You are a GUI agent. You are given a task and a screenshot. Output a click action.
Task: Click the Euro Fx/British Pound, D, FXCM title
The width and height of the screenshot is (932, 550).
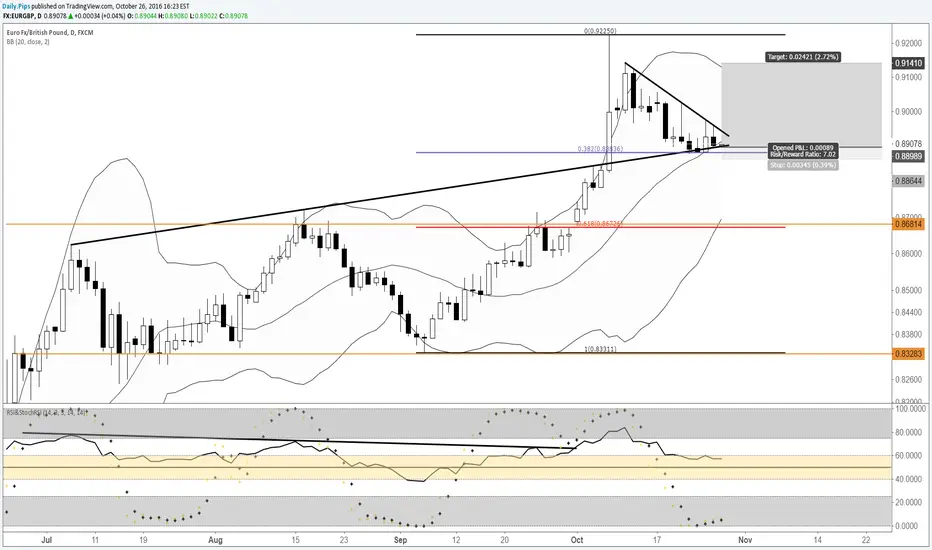click(x=50, y=33)
